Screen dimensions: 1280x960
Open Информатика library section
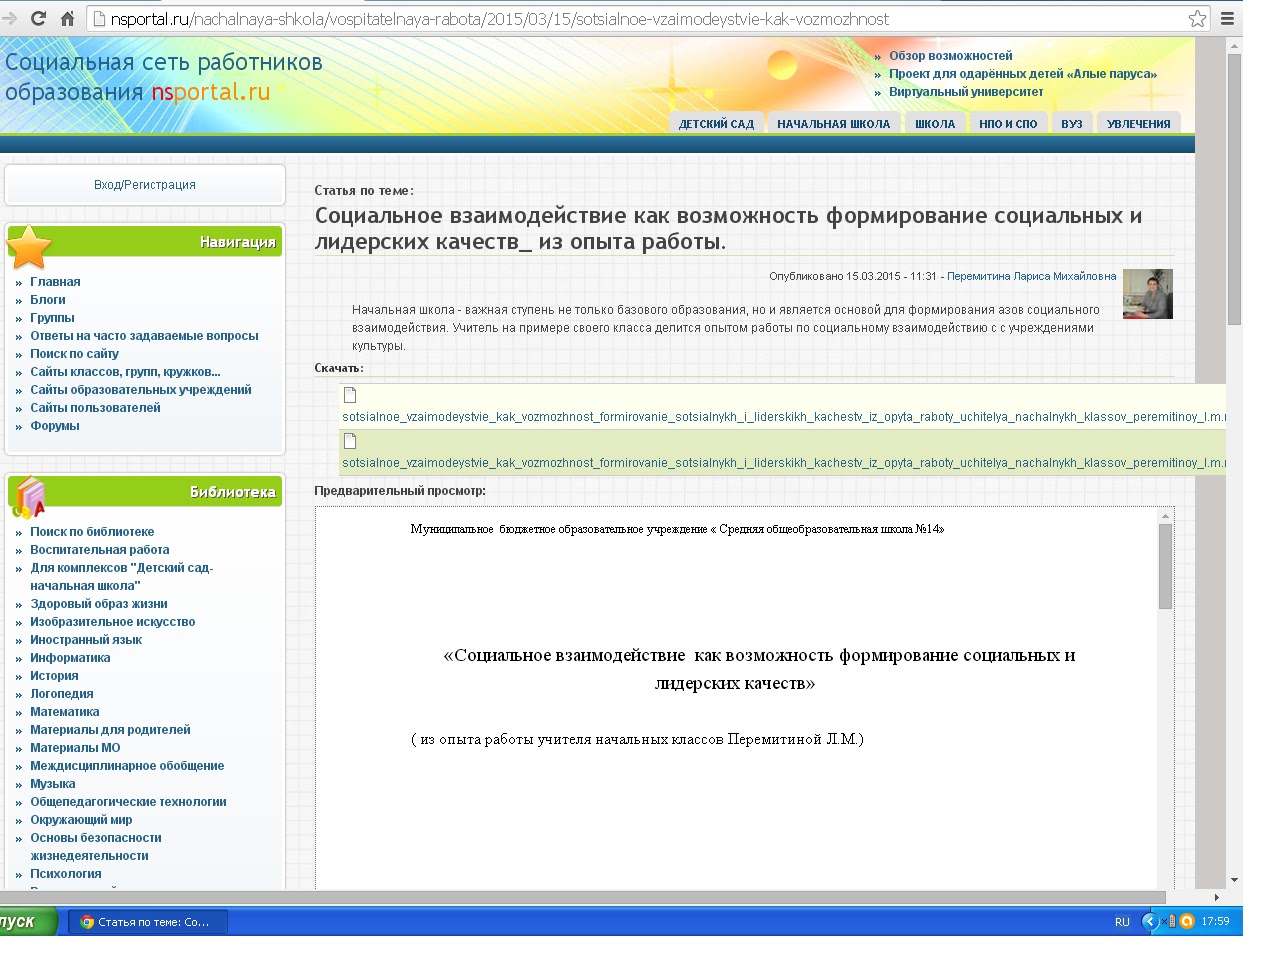70,658
